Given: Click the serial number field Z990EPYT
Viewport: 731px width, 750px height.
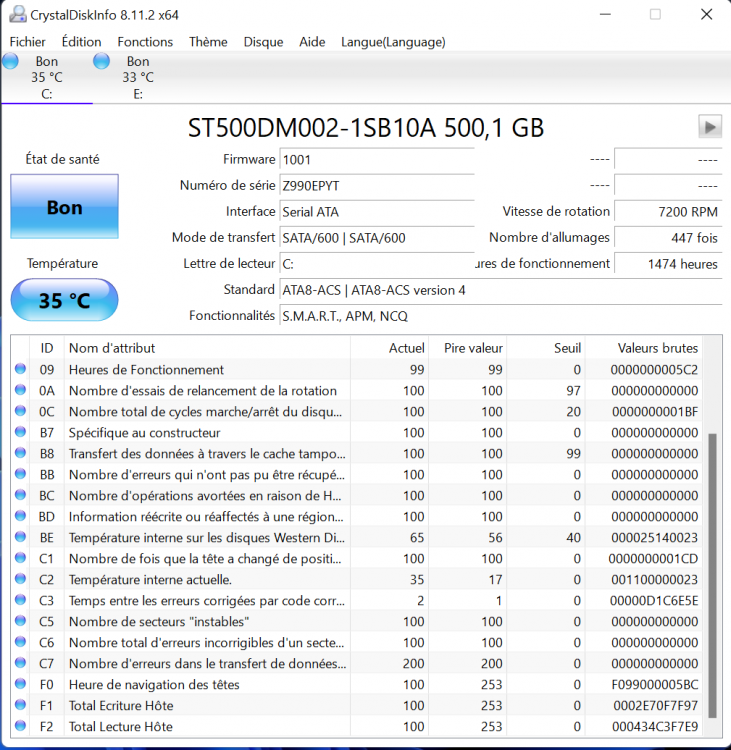Looking at the screenshot, I should 376,186.
